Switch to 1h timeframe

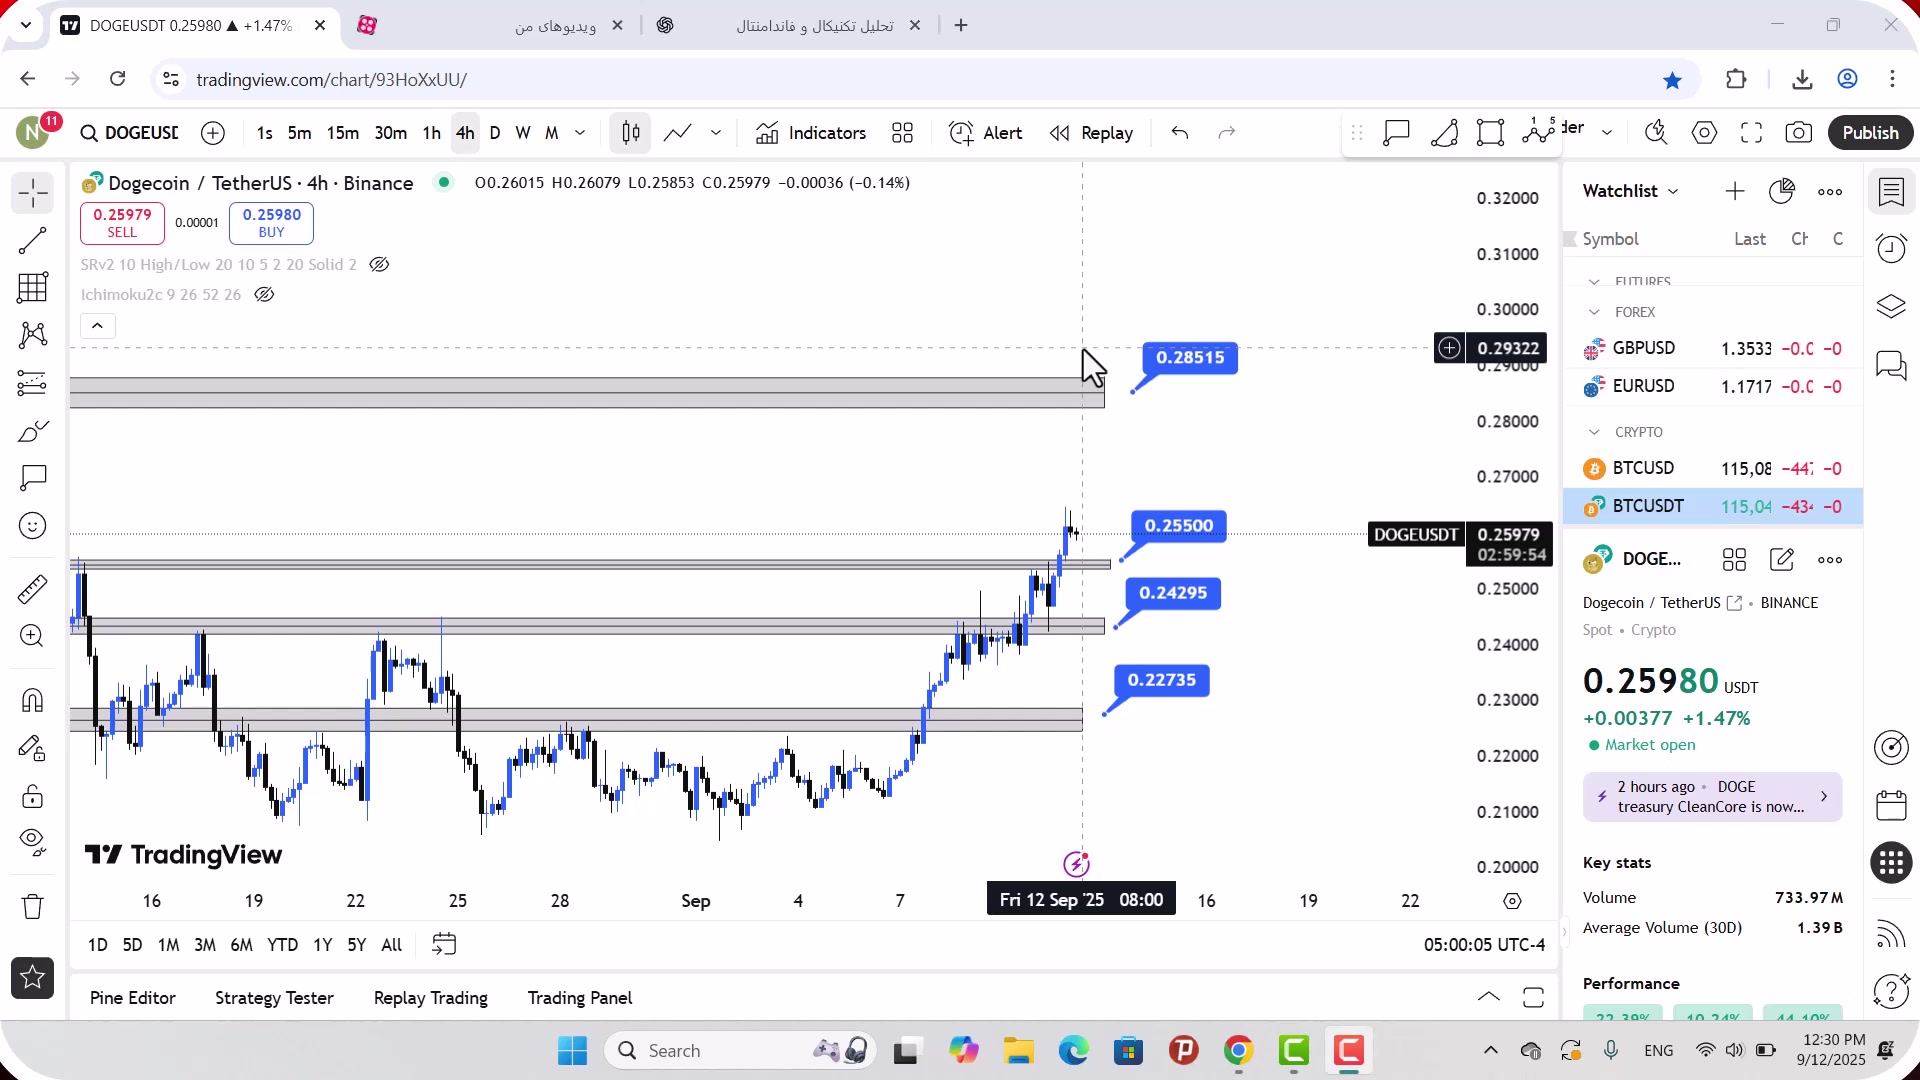click(431, 133)
